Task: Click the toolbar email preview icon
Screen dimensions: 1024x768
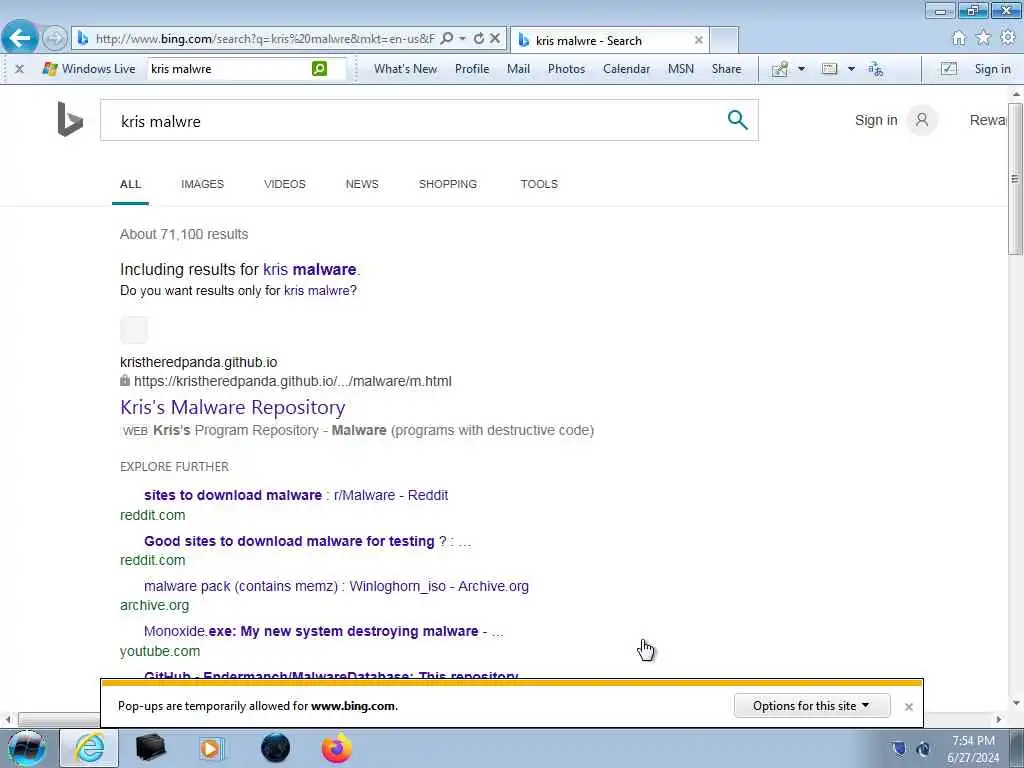Action: [829, 69]
